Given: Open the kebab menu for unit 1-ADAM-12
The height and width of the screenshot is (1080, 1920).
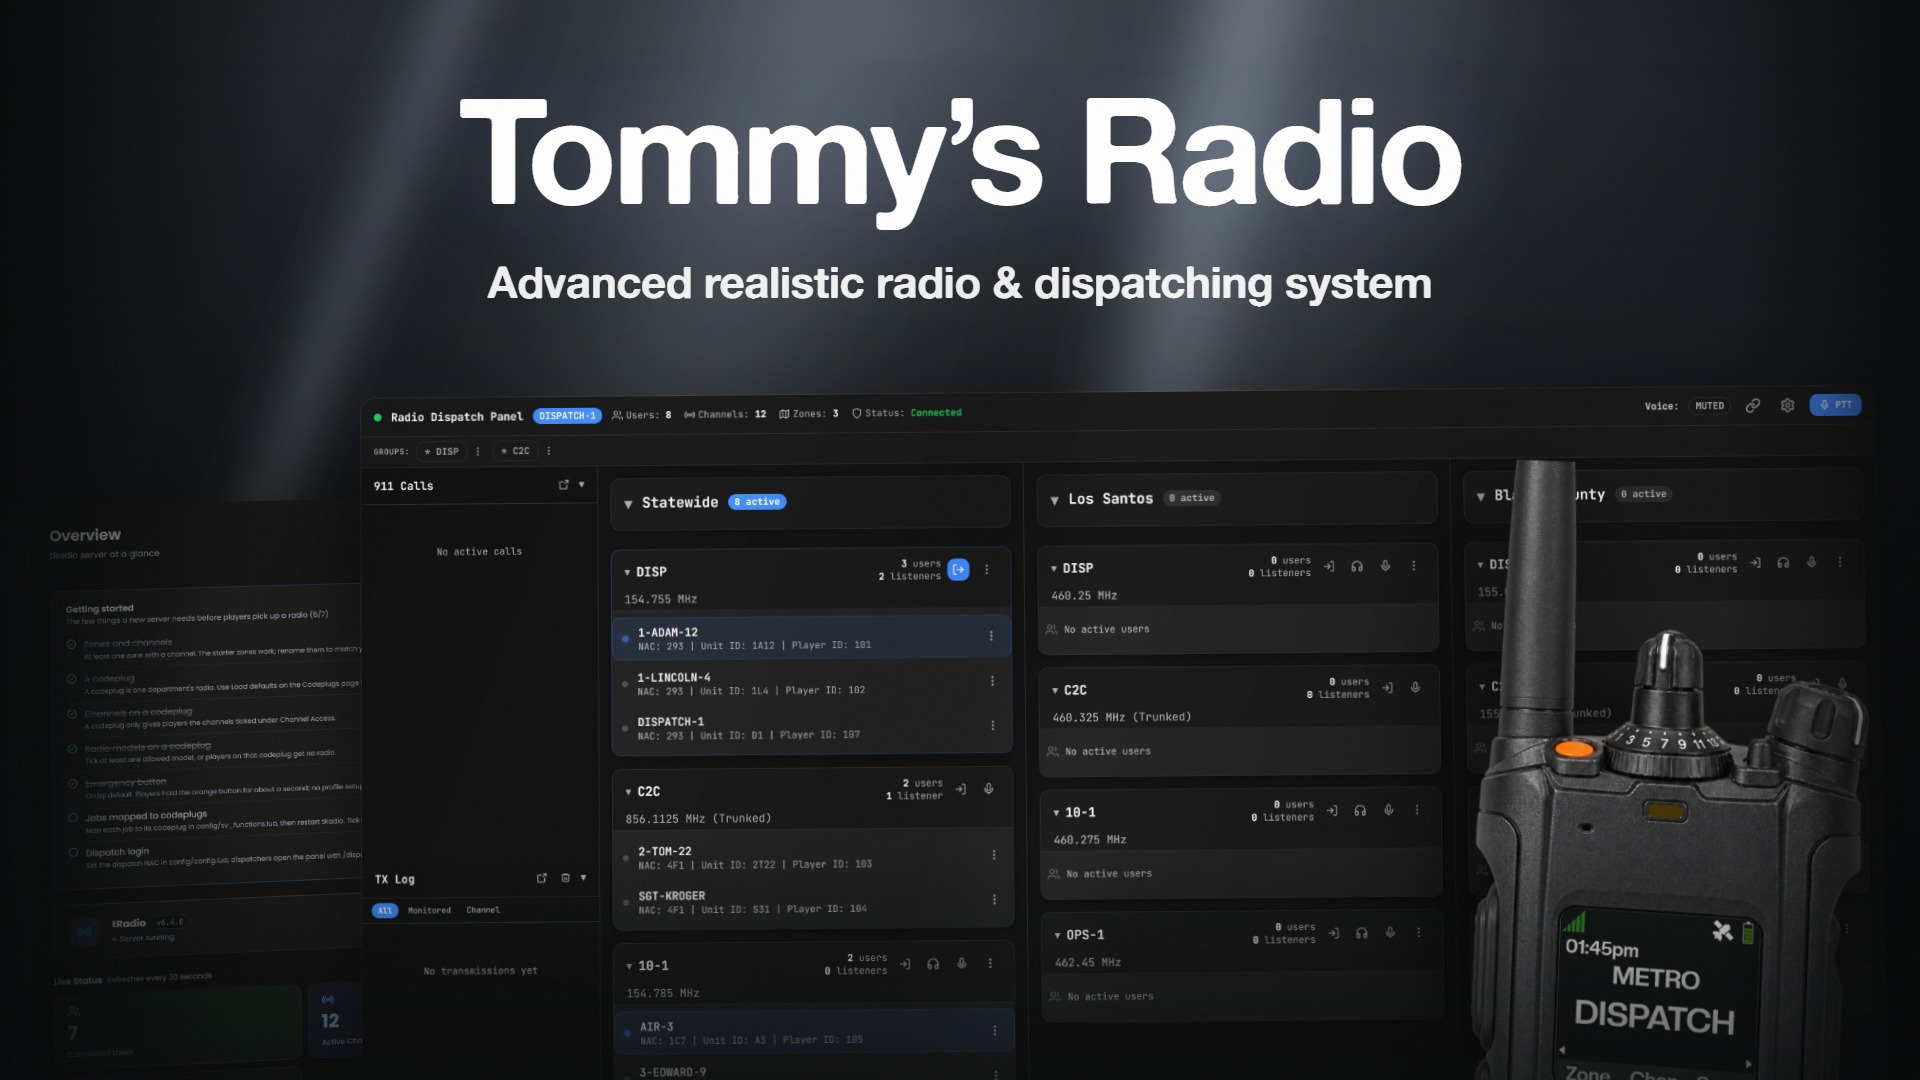Looking at the screenshot, I should [991, 636].
